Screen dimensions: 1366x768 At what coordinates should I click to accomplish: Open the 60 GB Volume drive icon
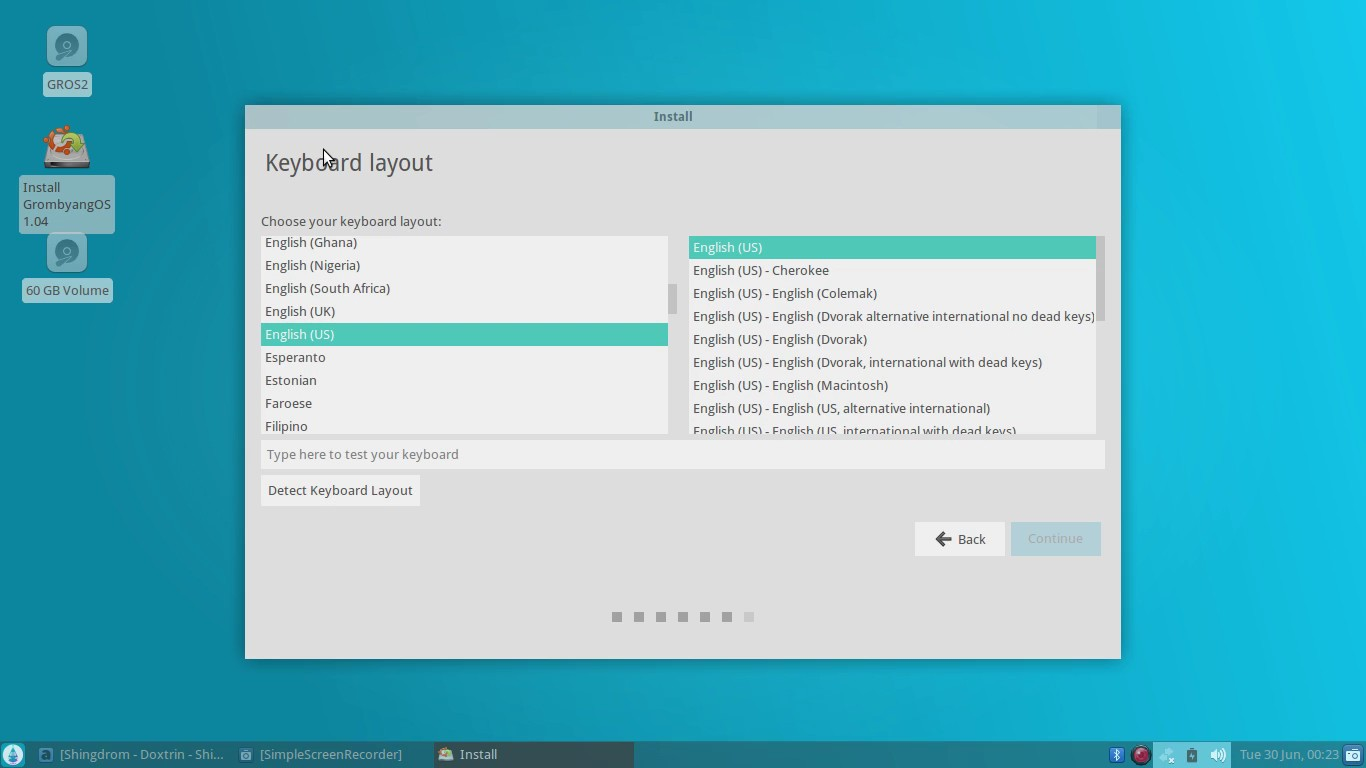coord(67,253)
